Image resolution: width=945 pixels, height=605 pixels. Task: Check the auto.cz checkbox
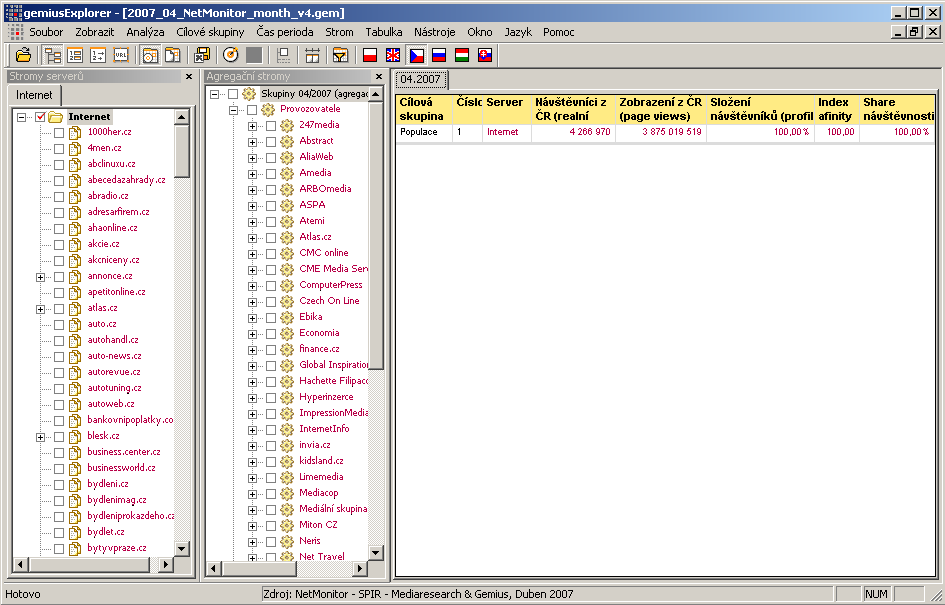pyautogui.click(x=59, y=325)
